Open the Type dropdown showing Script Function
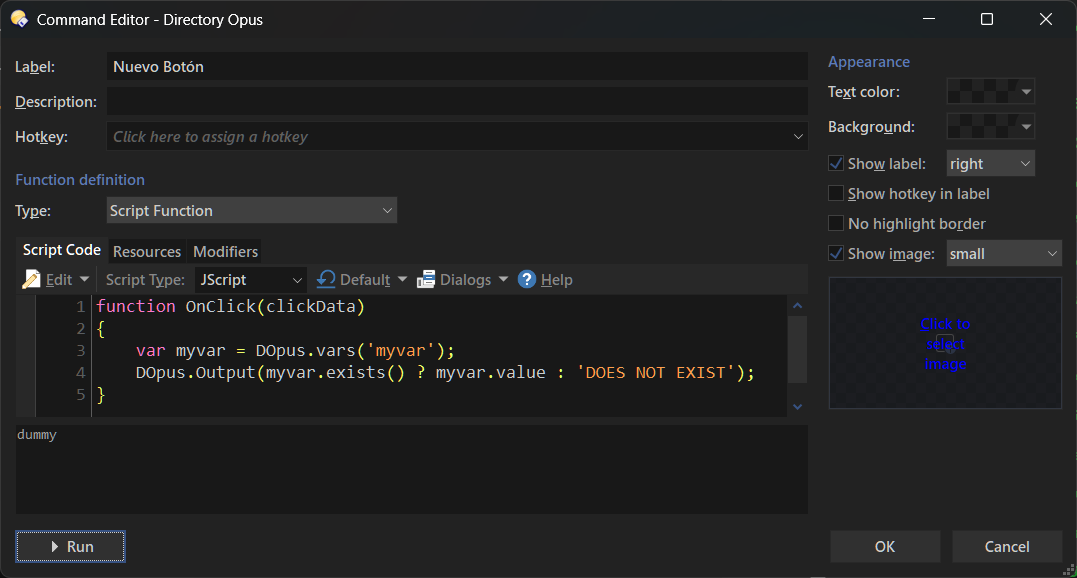 coord(251,211)
